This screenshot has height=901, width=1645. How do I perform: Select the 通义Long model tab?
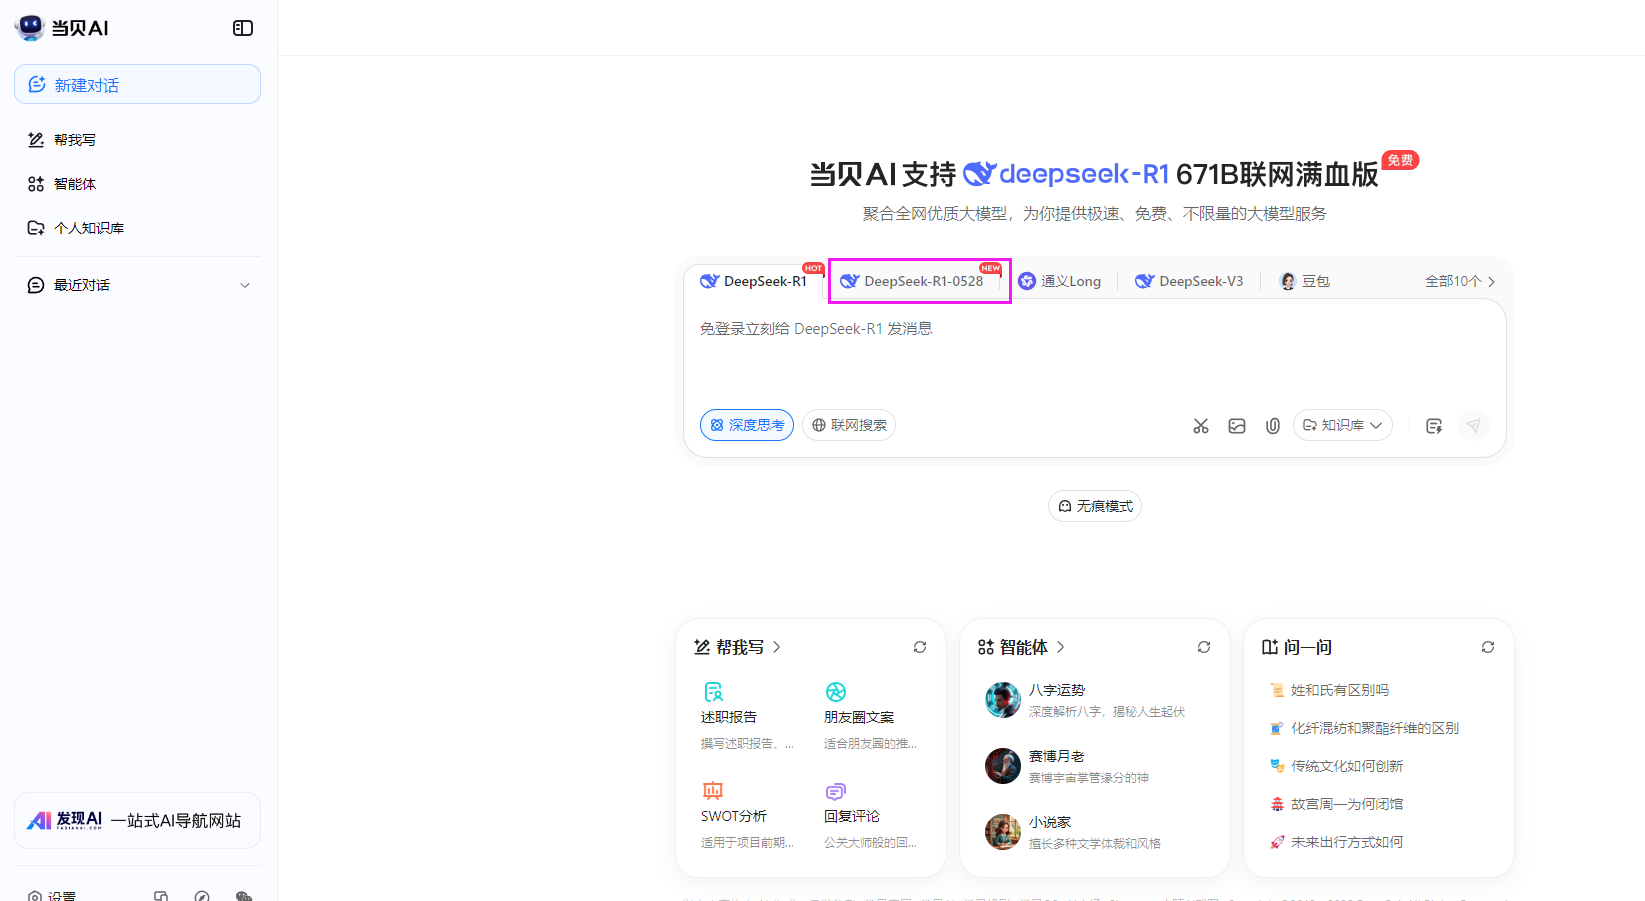pyautogui.click(x=1060, y=281)
